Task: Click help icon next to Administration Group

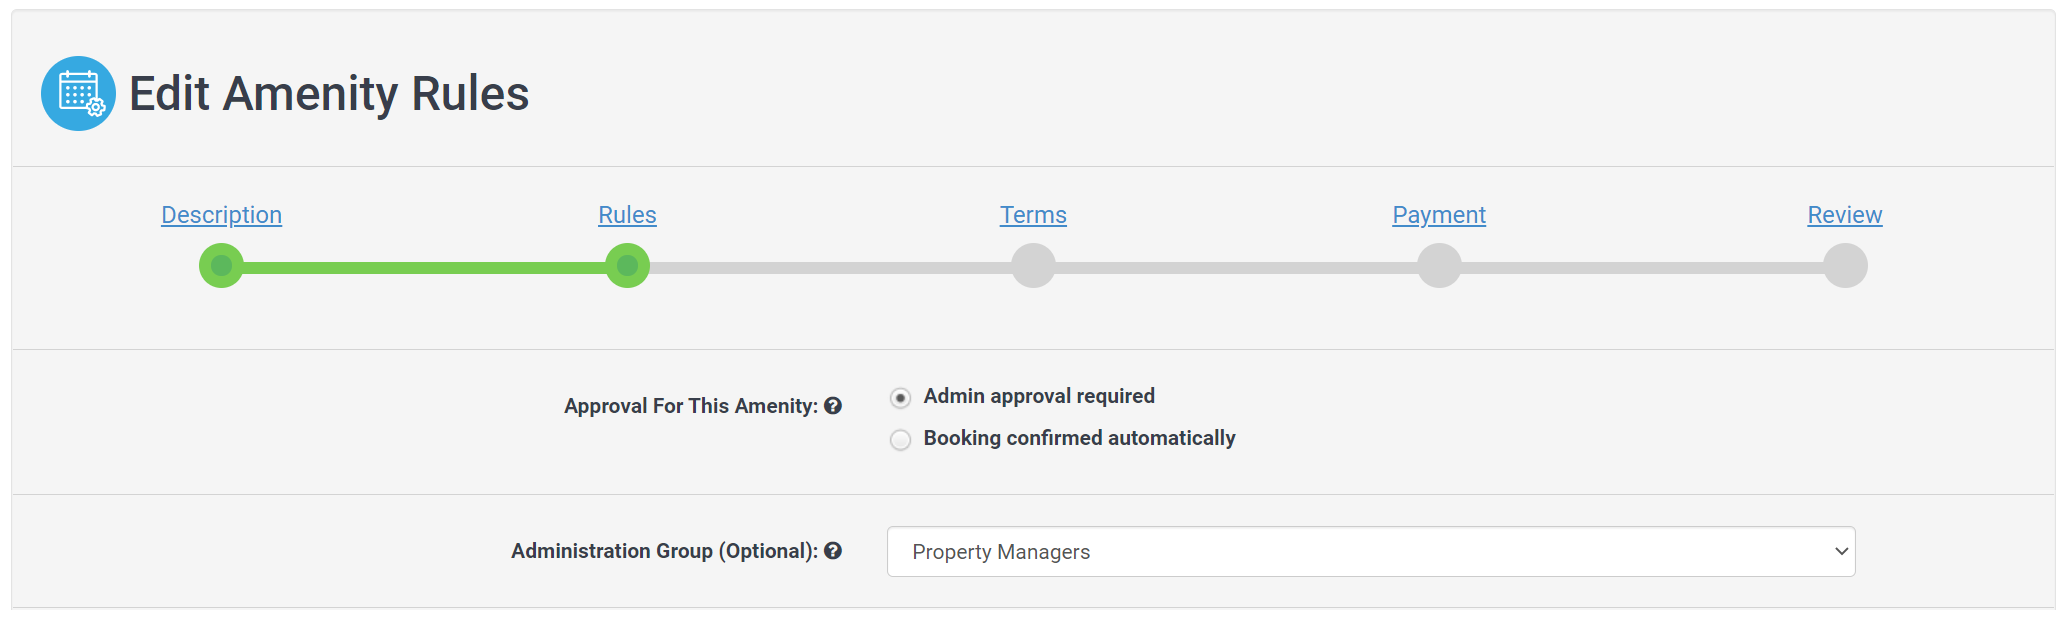Action: [x=833, y=551]
